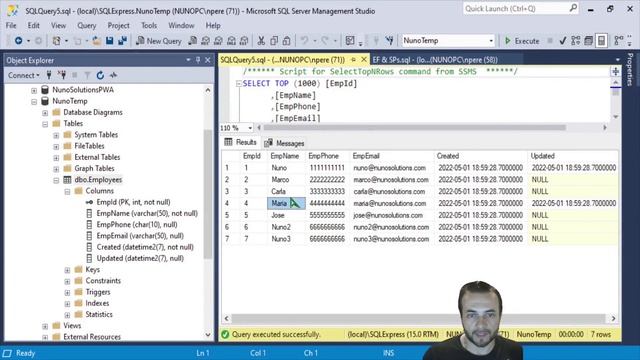This screenshot has height=360, width=640.
Task: Click the New Query button
Action: [159, 40]
